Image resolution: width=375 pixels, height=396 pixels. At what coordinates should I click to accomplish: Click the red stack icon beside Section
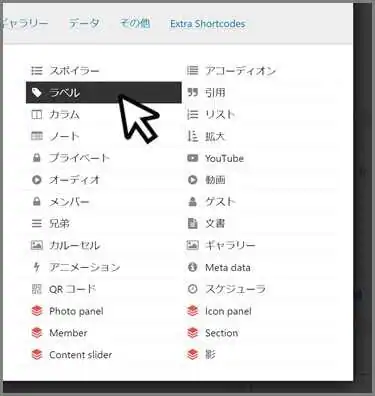pyautogui.click(x=193, y=333)
